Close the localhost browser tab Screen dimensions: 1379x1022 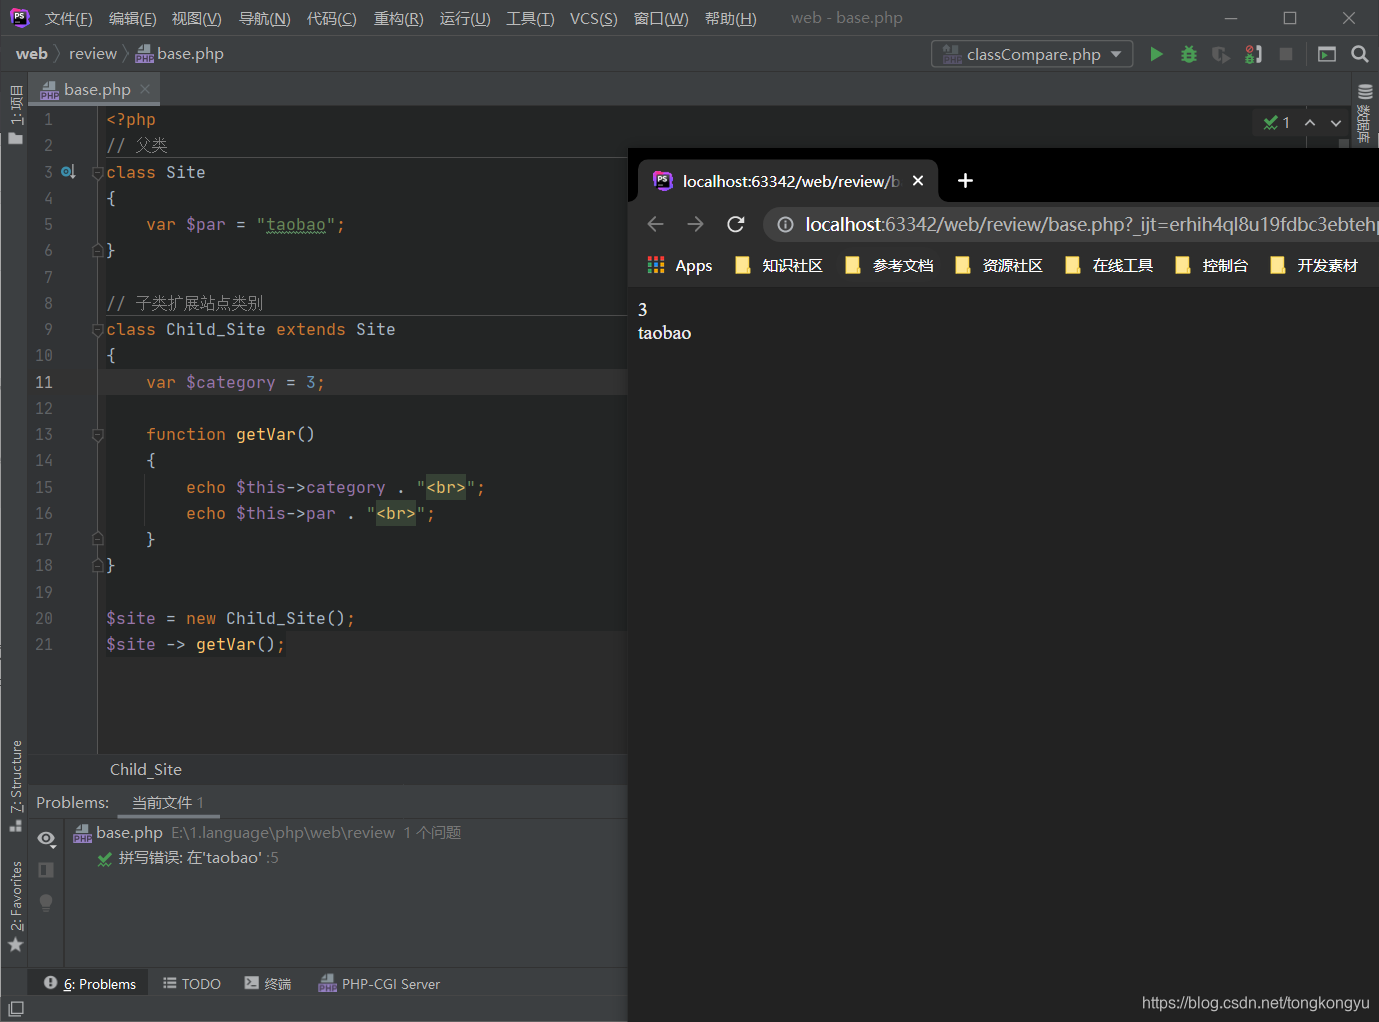coord(918,181)
